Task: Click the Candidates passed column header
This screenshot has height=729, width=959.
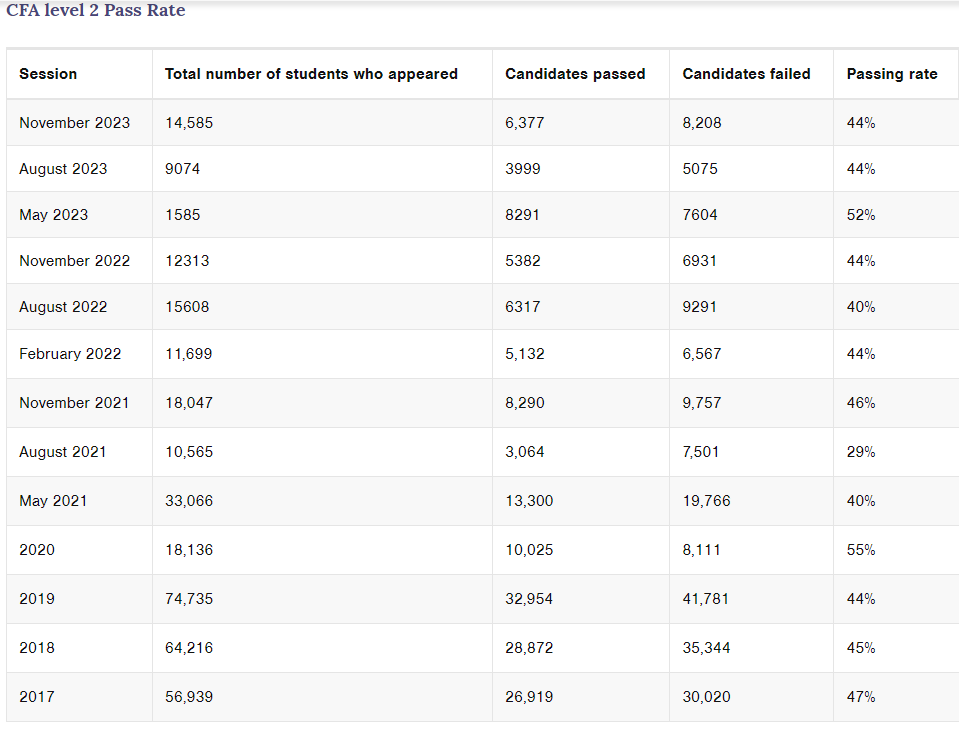Action: pos(575,74)
